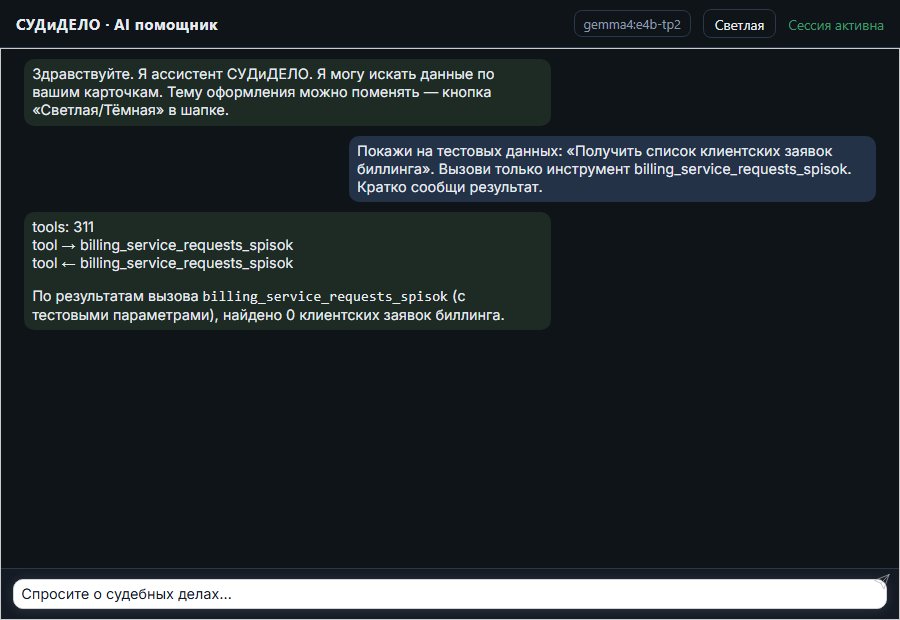Open the gemma4:e4b-tp2 model selector
900x620 pixels.
click(x=632, y=24)
